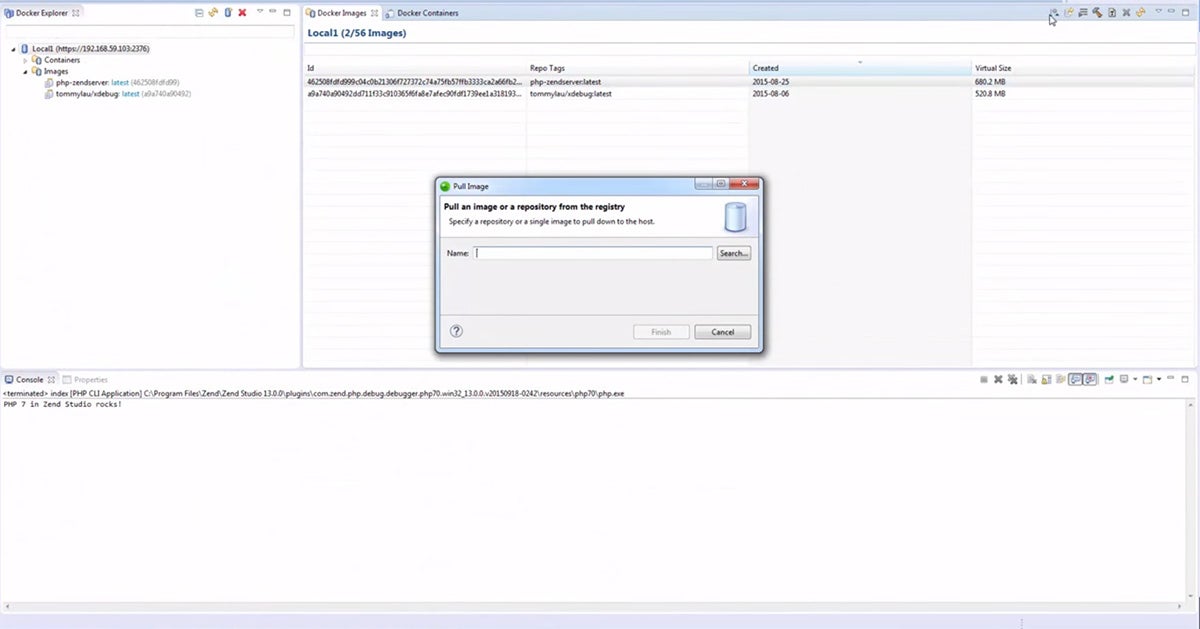The width and height of the screenshot is (1200, 629).
Task: Switch to the Properties tab
Action: 90,380
